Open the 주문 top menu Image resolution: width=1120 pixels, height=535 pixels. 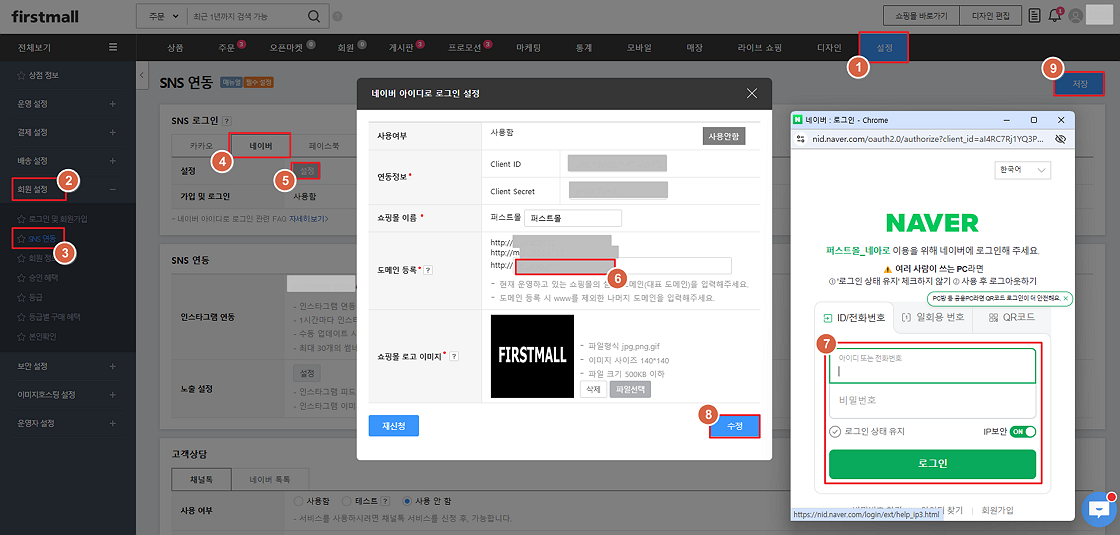pos(227,48)
